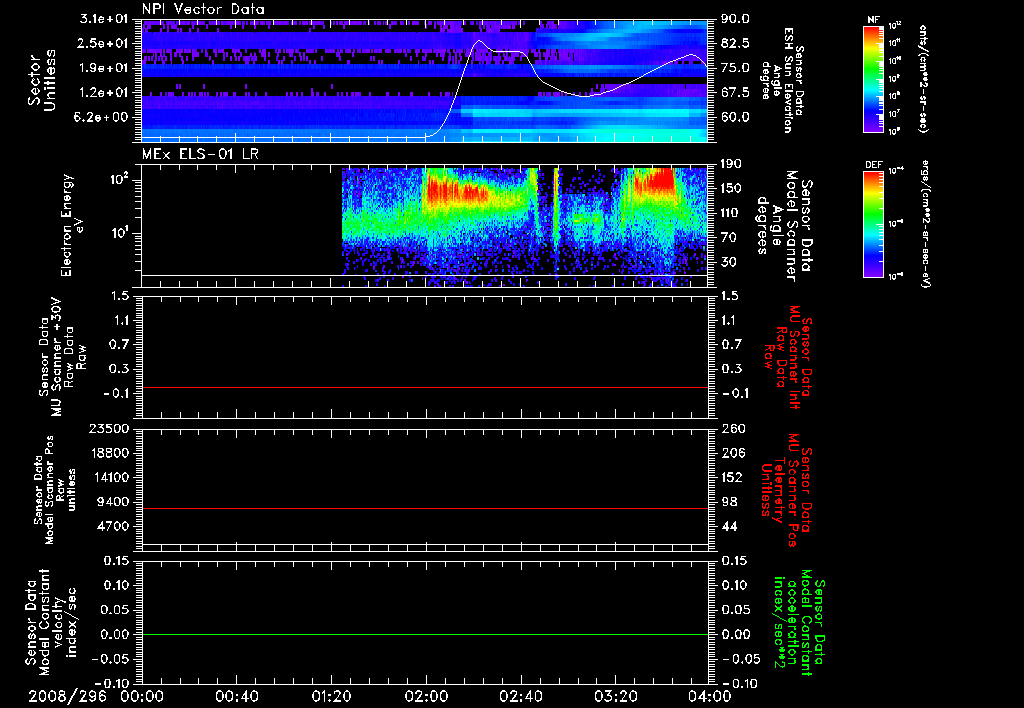Select the 'NPI Vector Data' panel title
The image size is (1024, 708).
pos(203,9)
